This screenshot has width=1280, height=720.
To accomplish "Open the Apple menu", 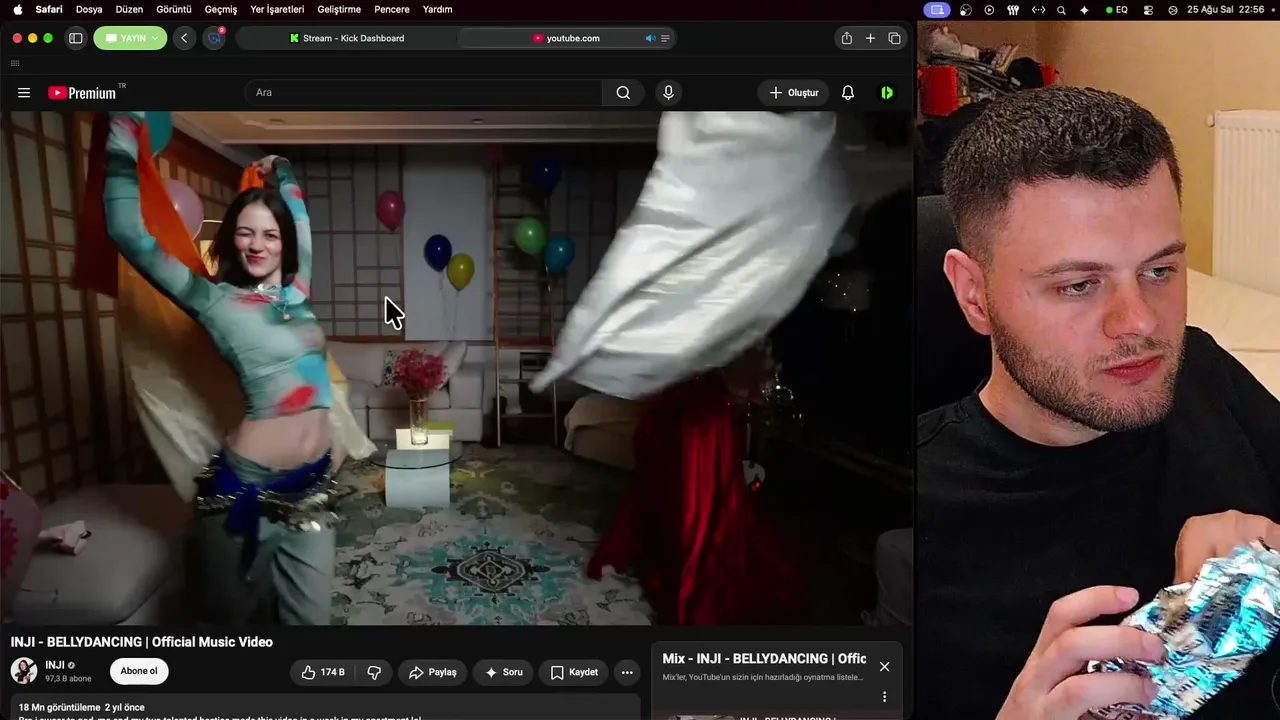I will (x=17, y=9).
